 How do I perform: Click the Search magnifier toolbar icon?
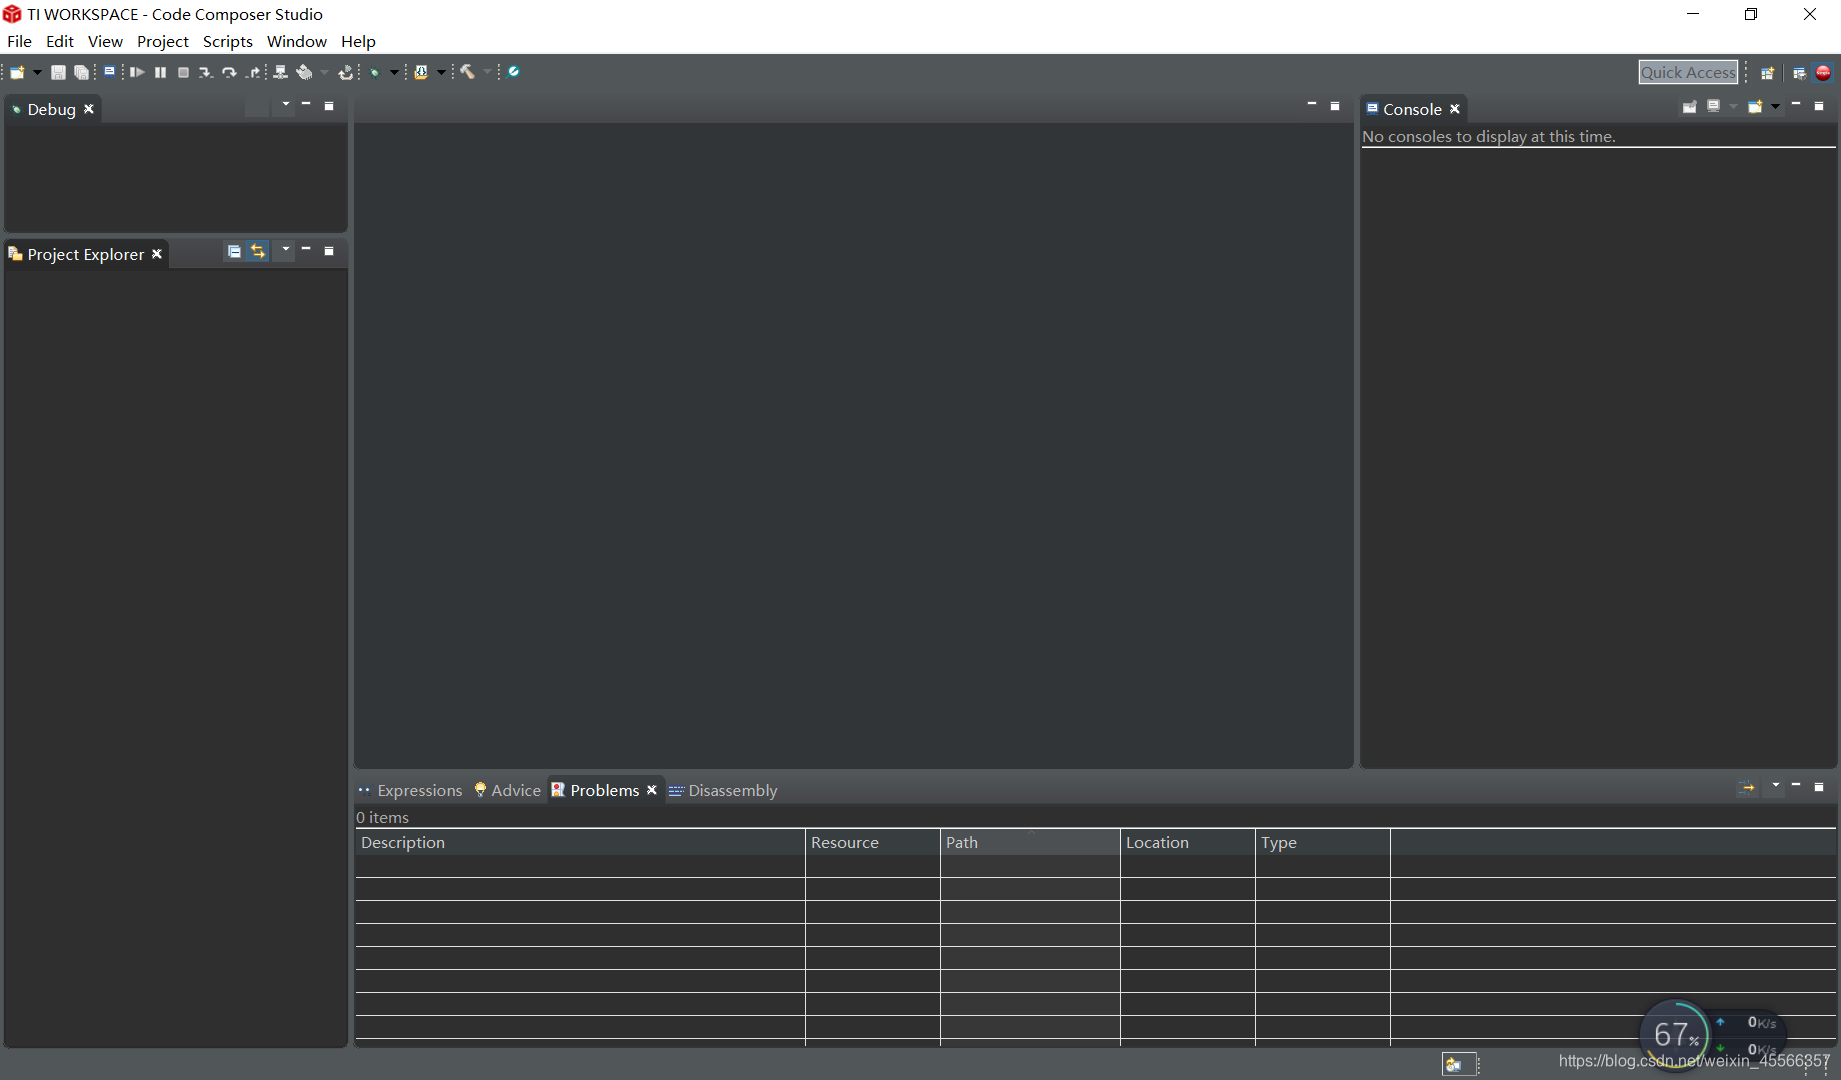513,72
